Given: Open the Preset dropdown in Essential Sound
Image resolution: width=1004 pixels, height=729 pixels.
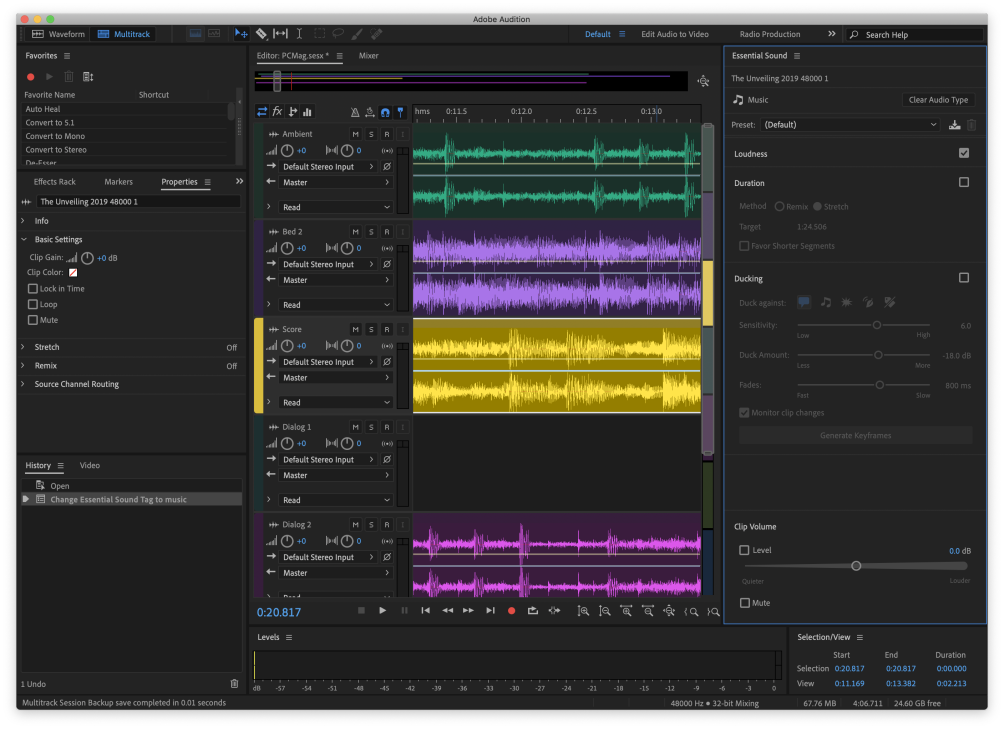Looking at the screenshot, I should click(850, 125).
